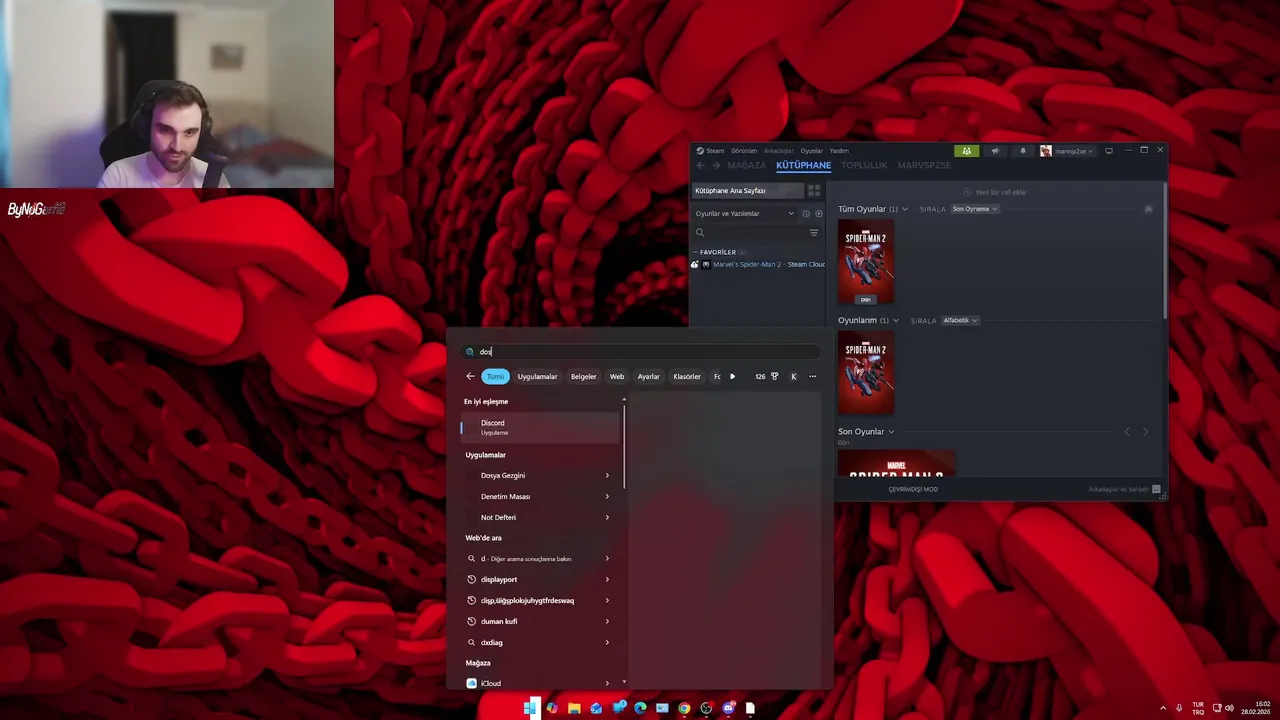Image resolution: width=1280 pixels, height=720 pixels.
Task: Select the 'duman kufi' web suggestion
Action: click(x=540, y=622)
